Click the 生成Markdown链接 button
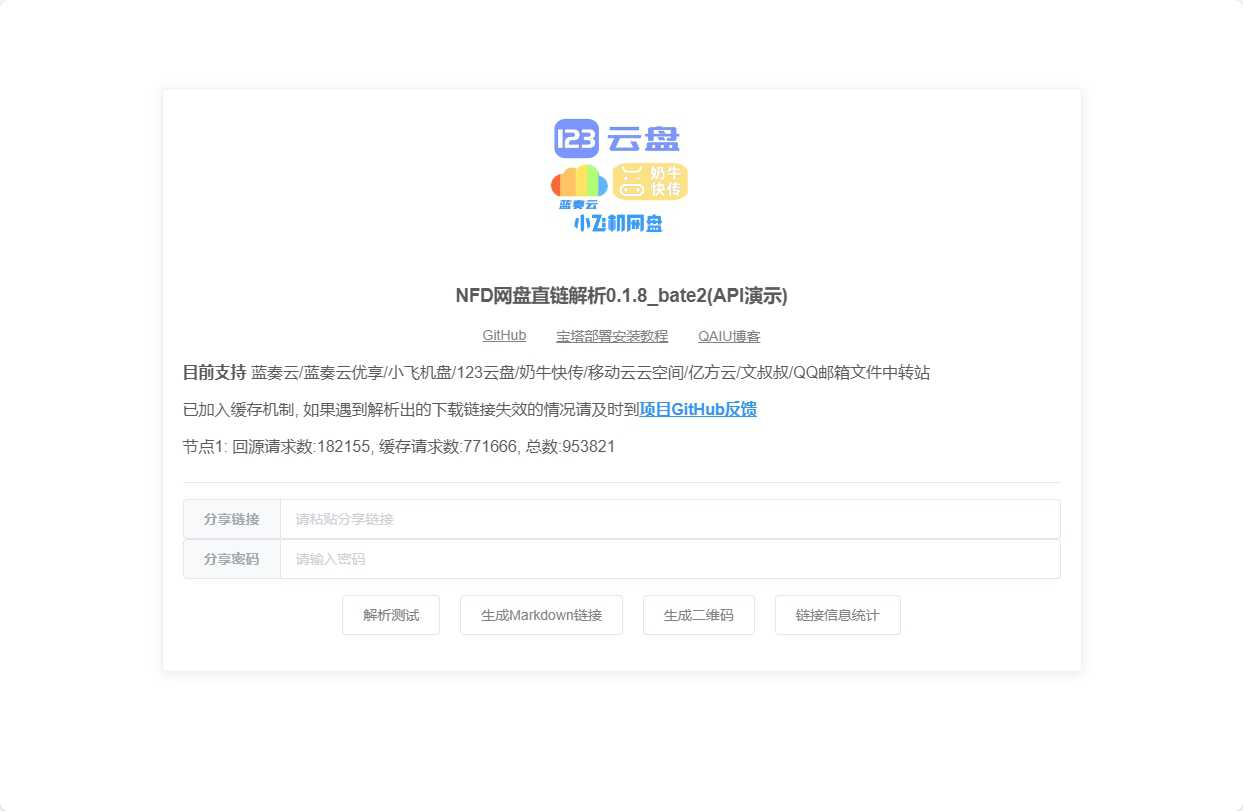The width and height of the screenshot is (1243, 811). click(x=541, y=615)
